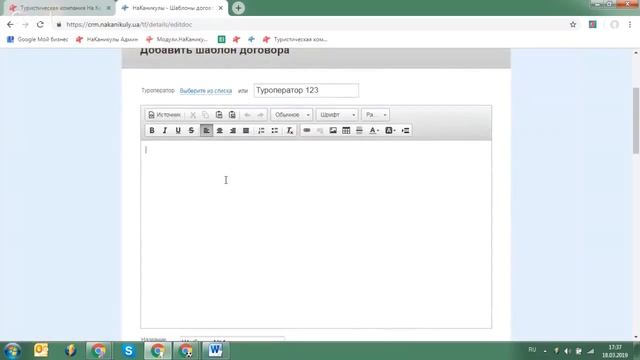Insert a bulleted list
Viewport: 640px width, 360px height.
click(275, 130)
